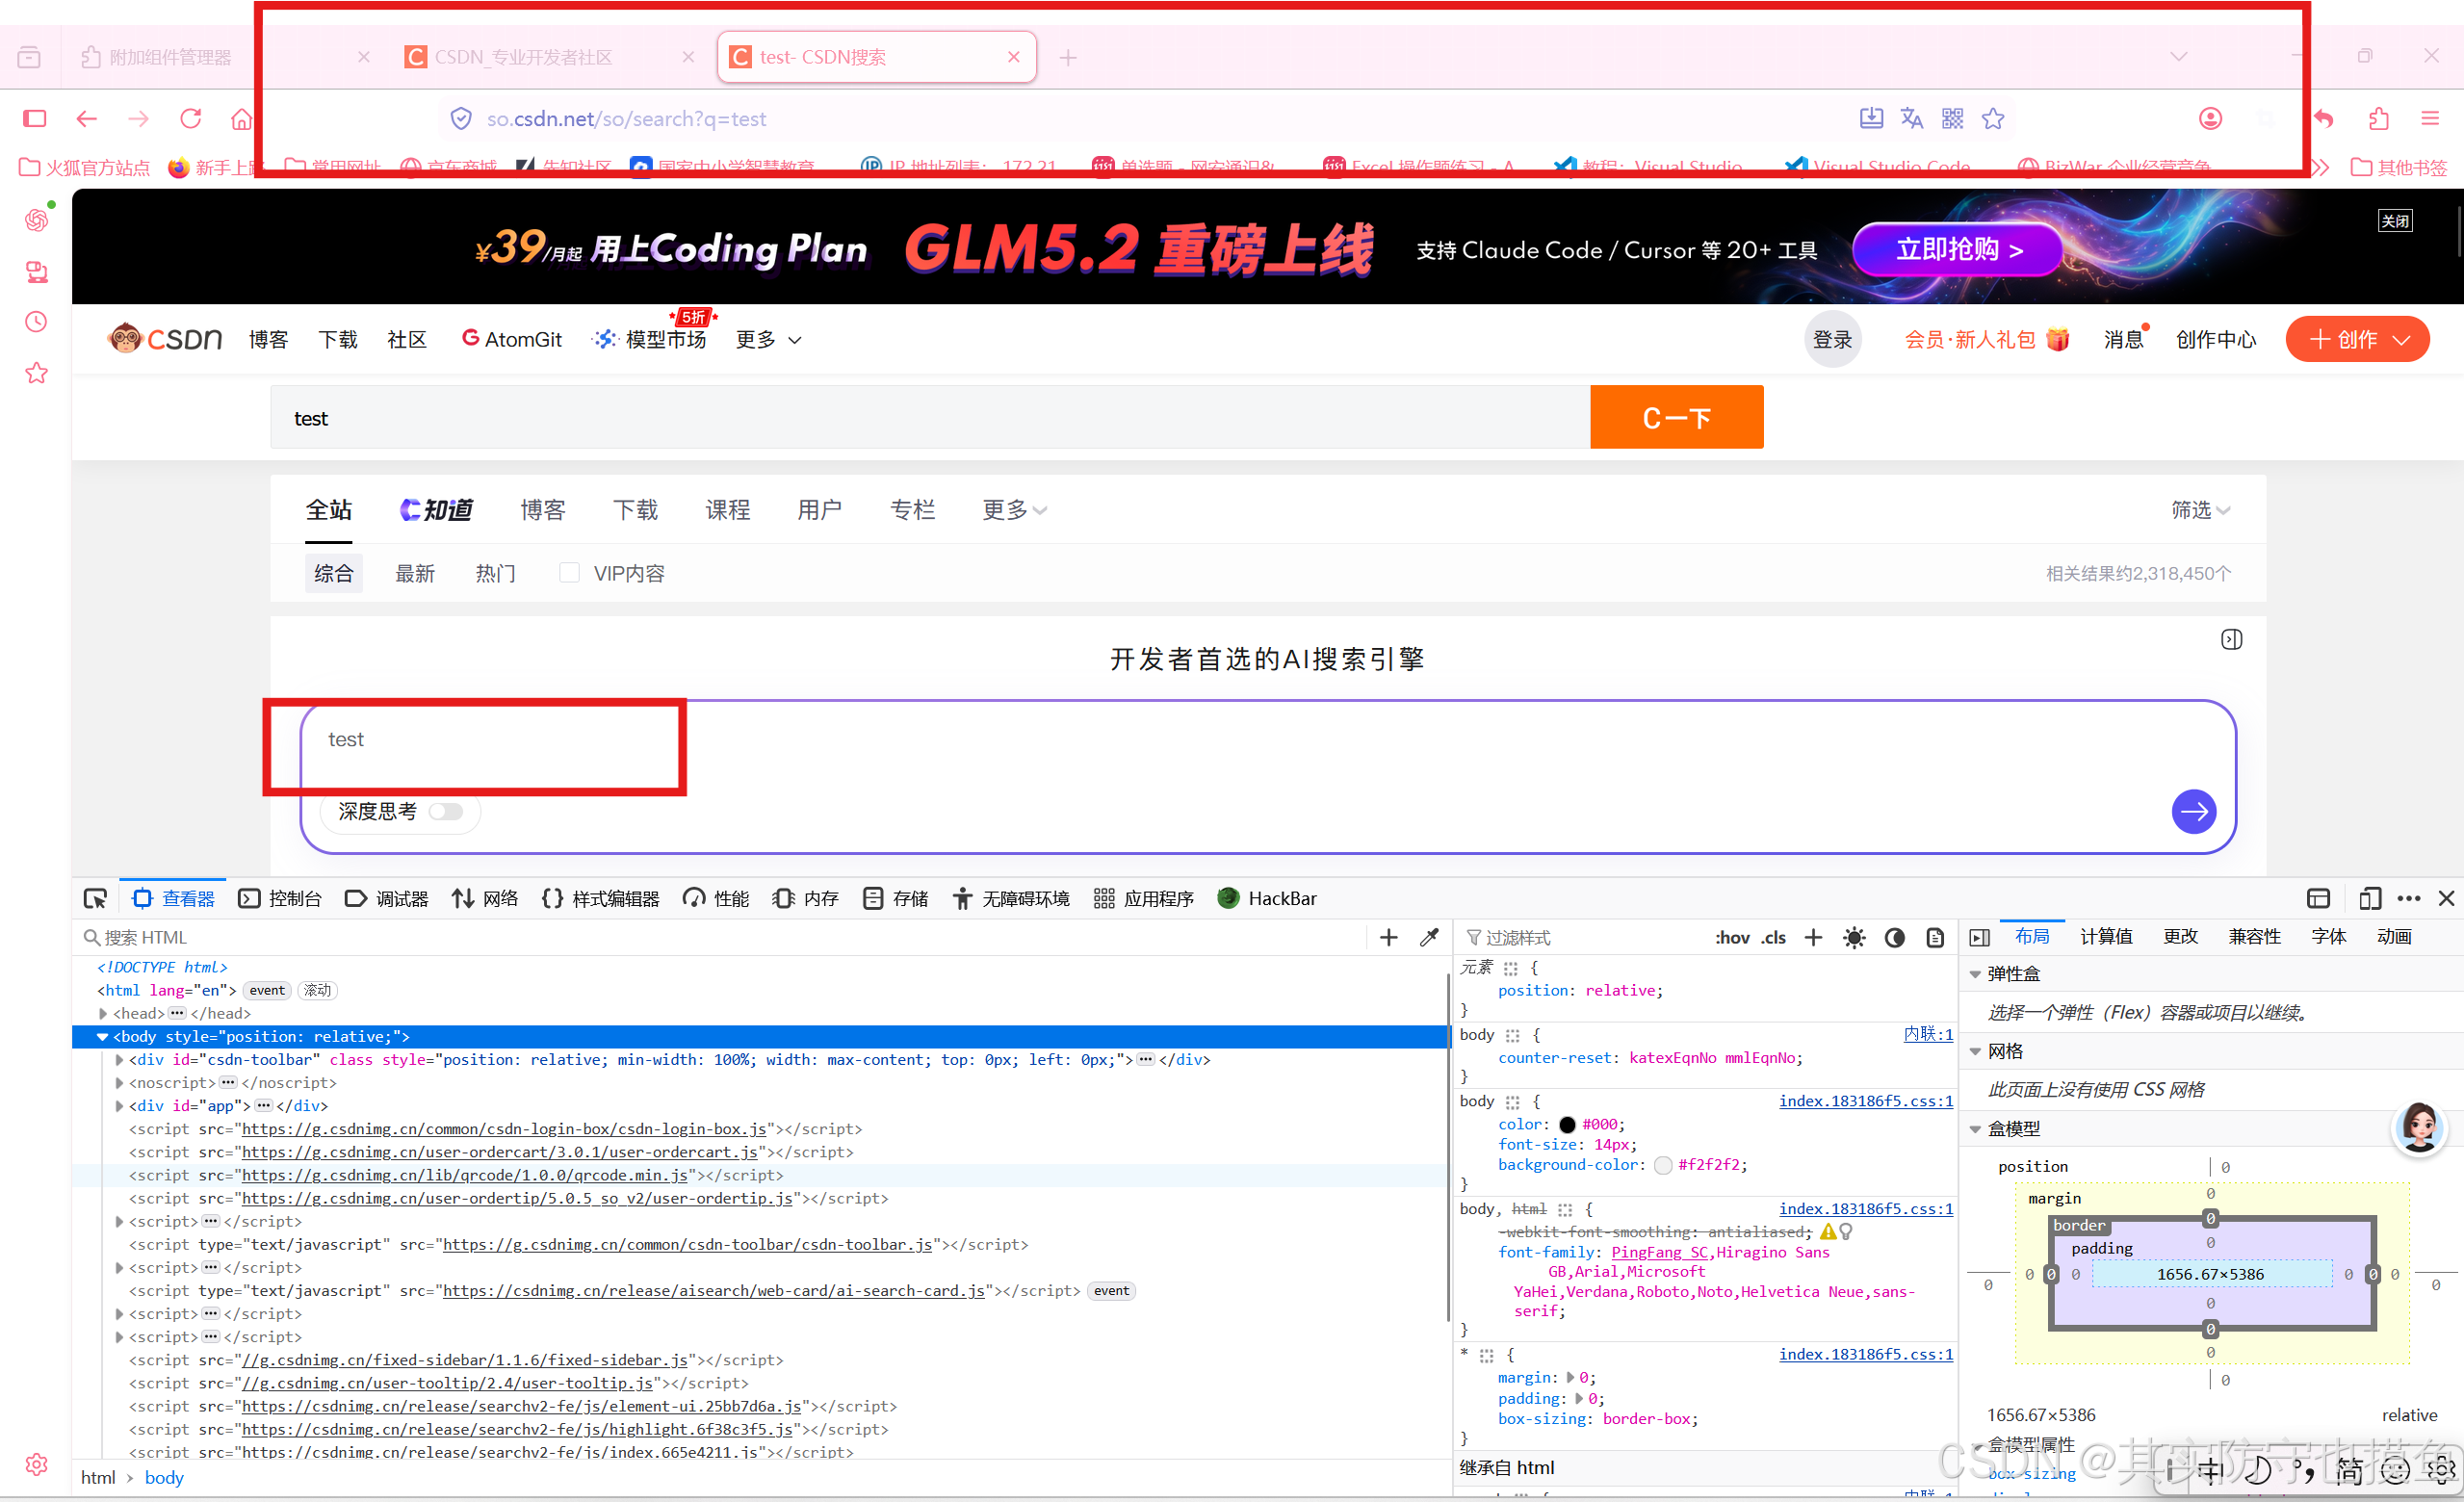Click the orange C一下 search button
The width and height of the screenshot is (2464, 1502).
click(1676, 417)
